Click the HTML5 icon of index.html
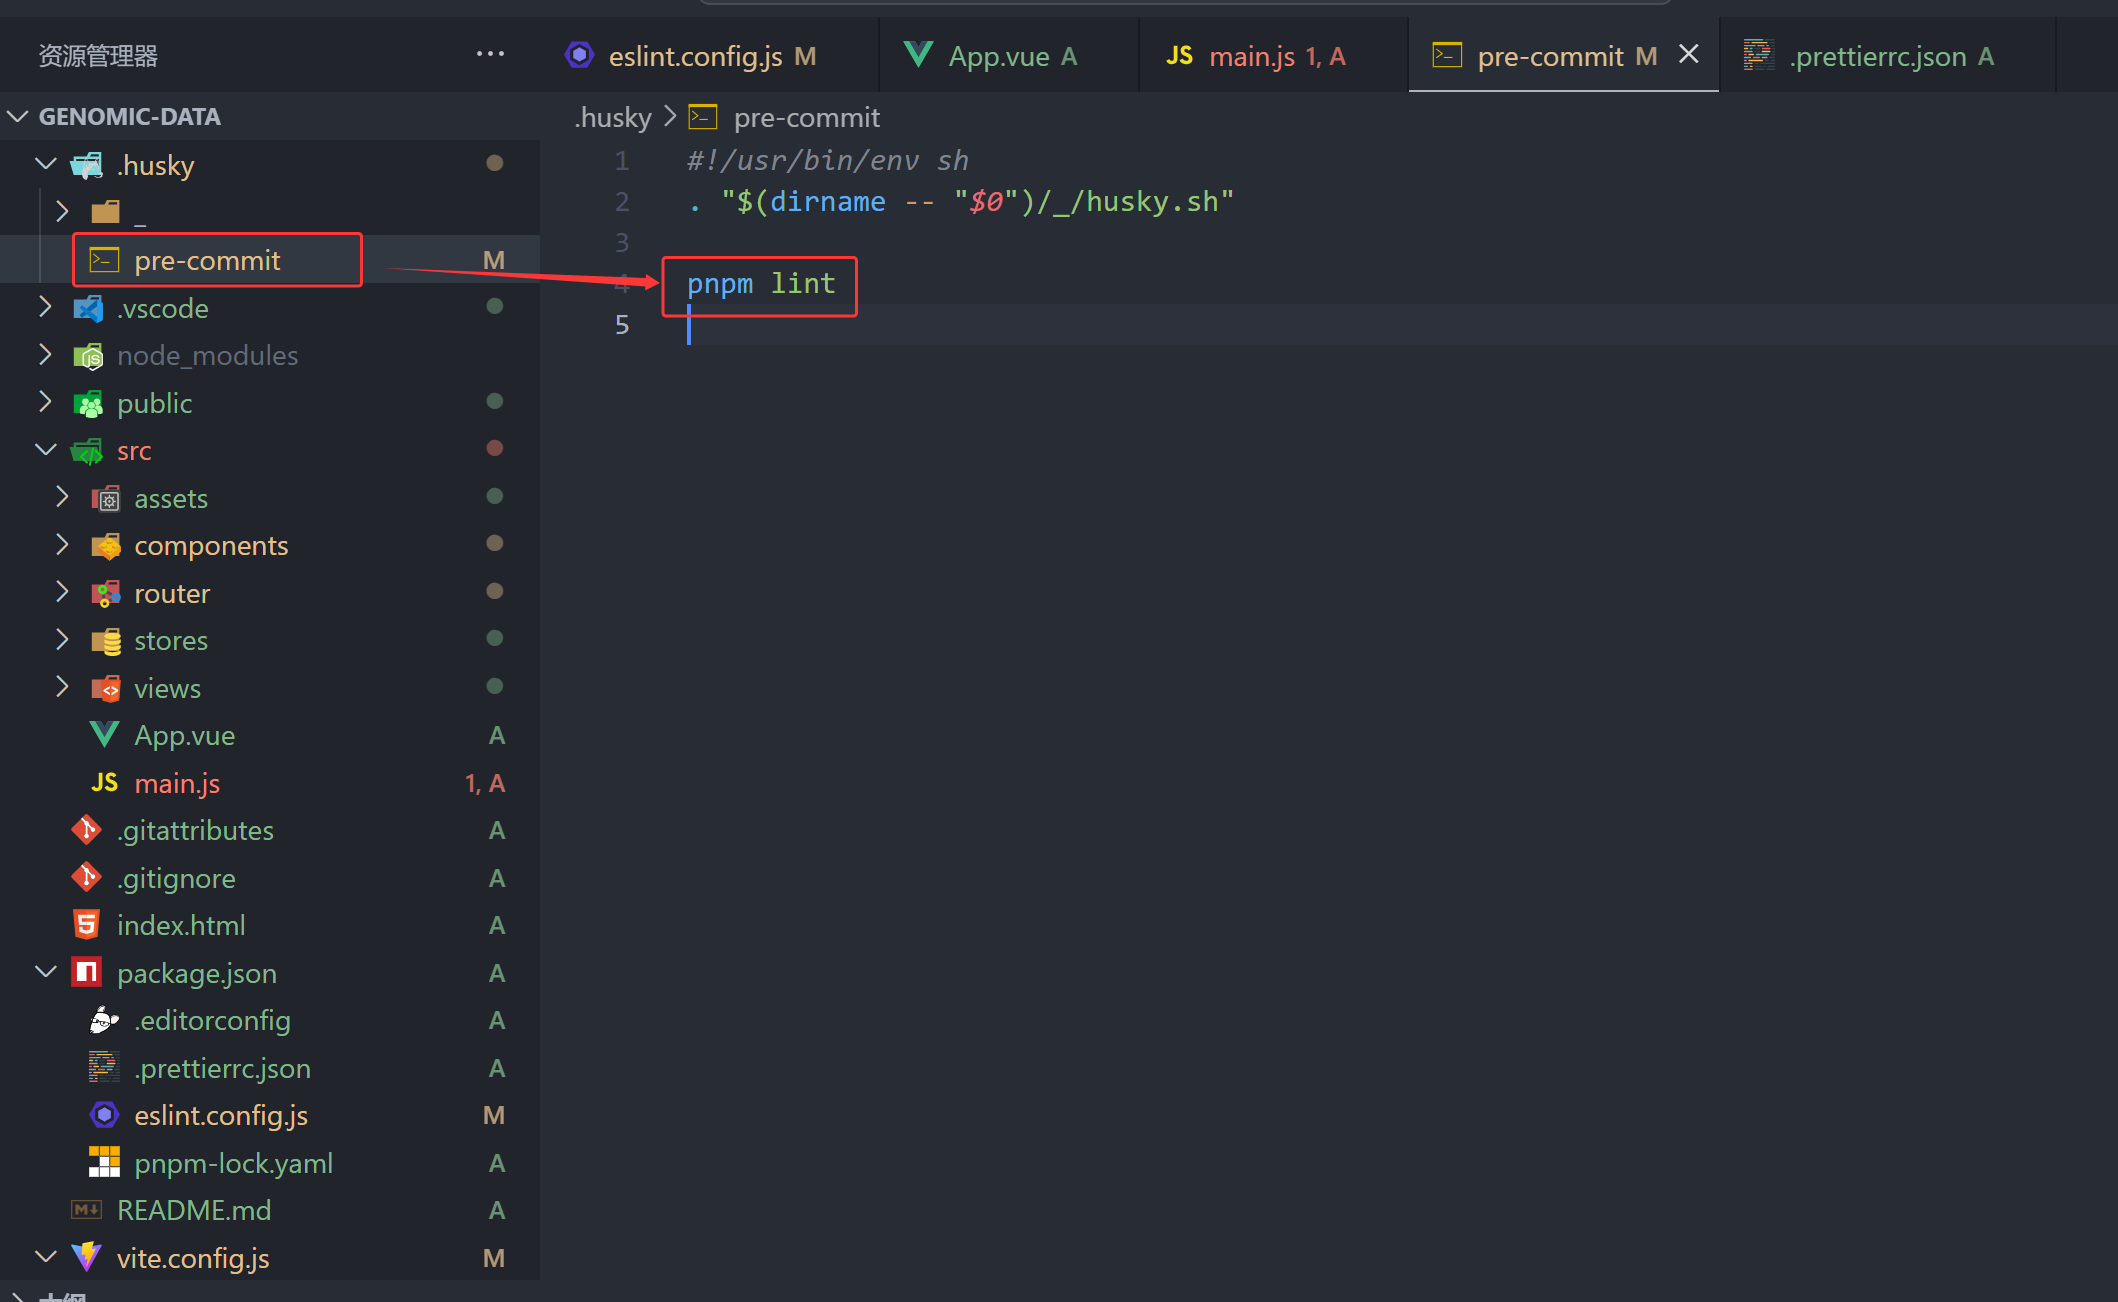 click(87, 925)
